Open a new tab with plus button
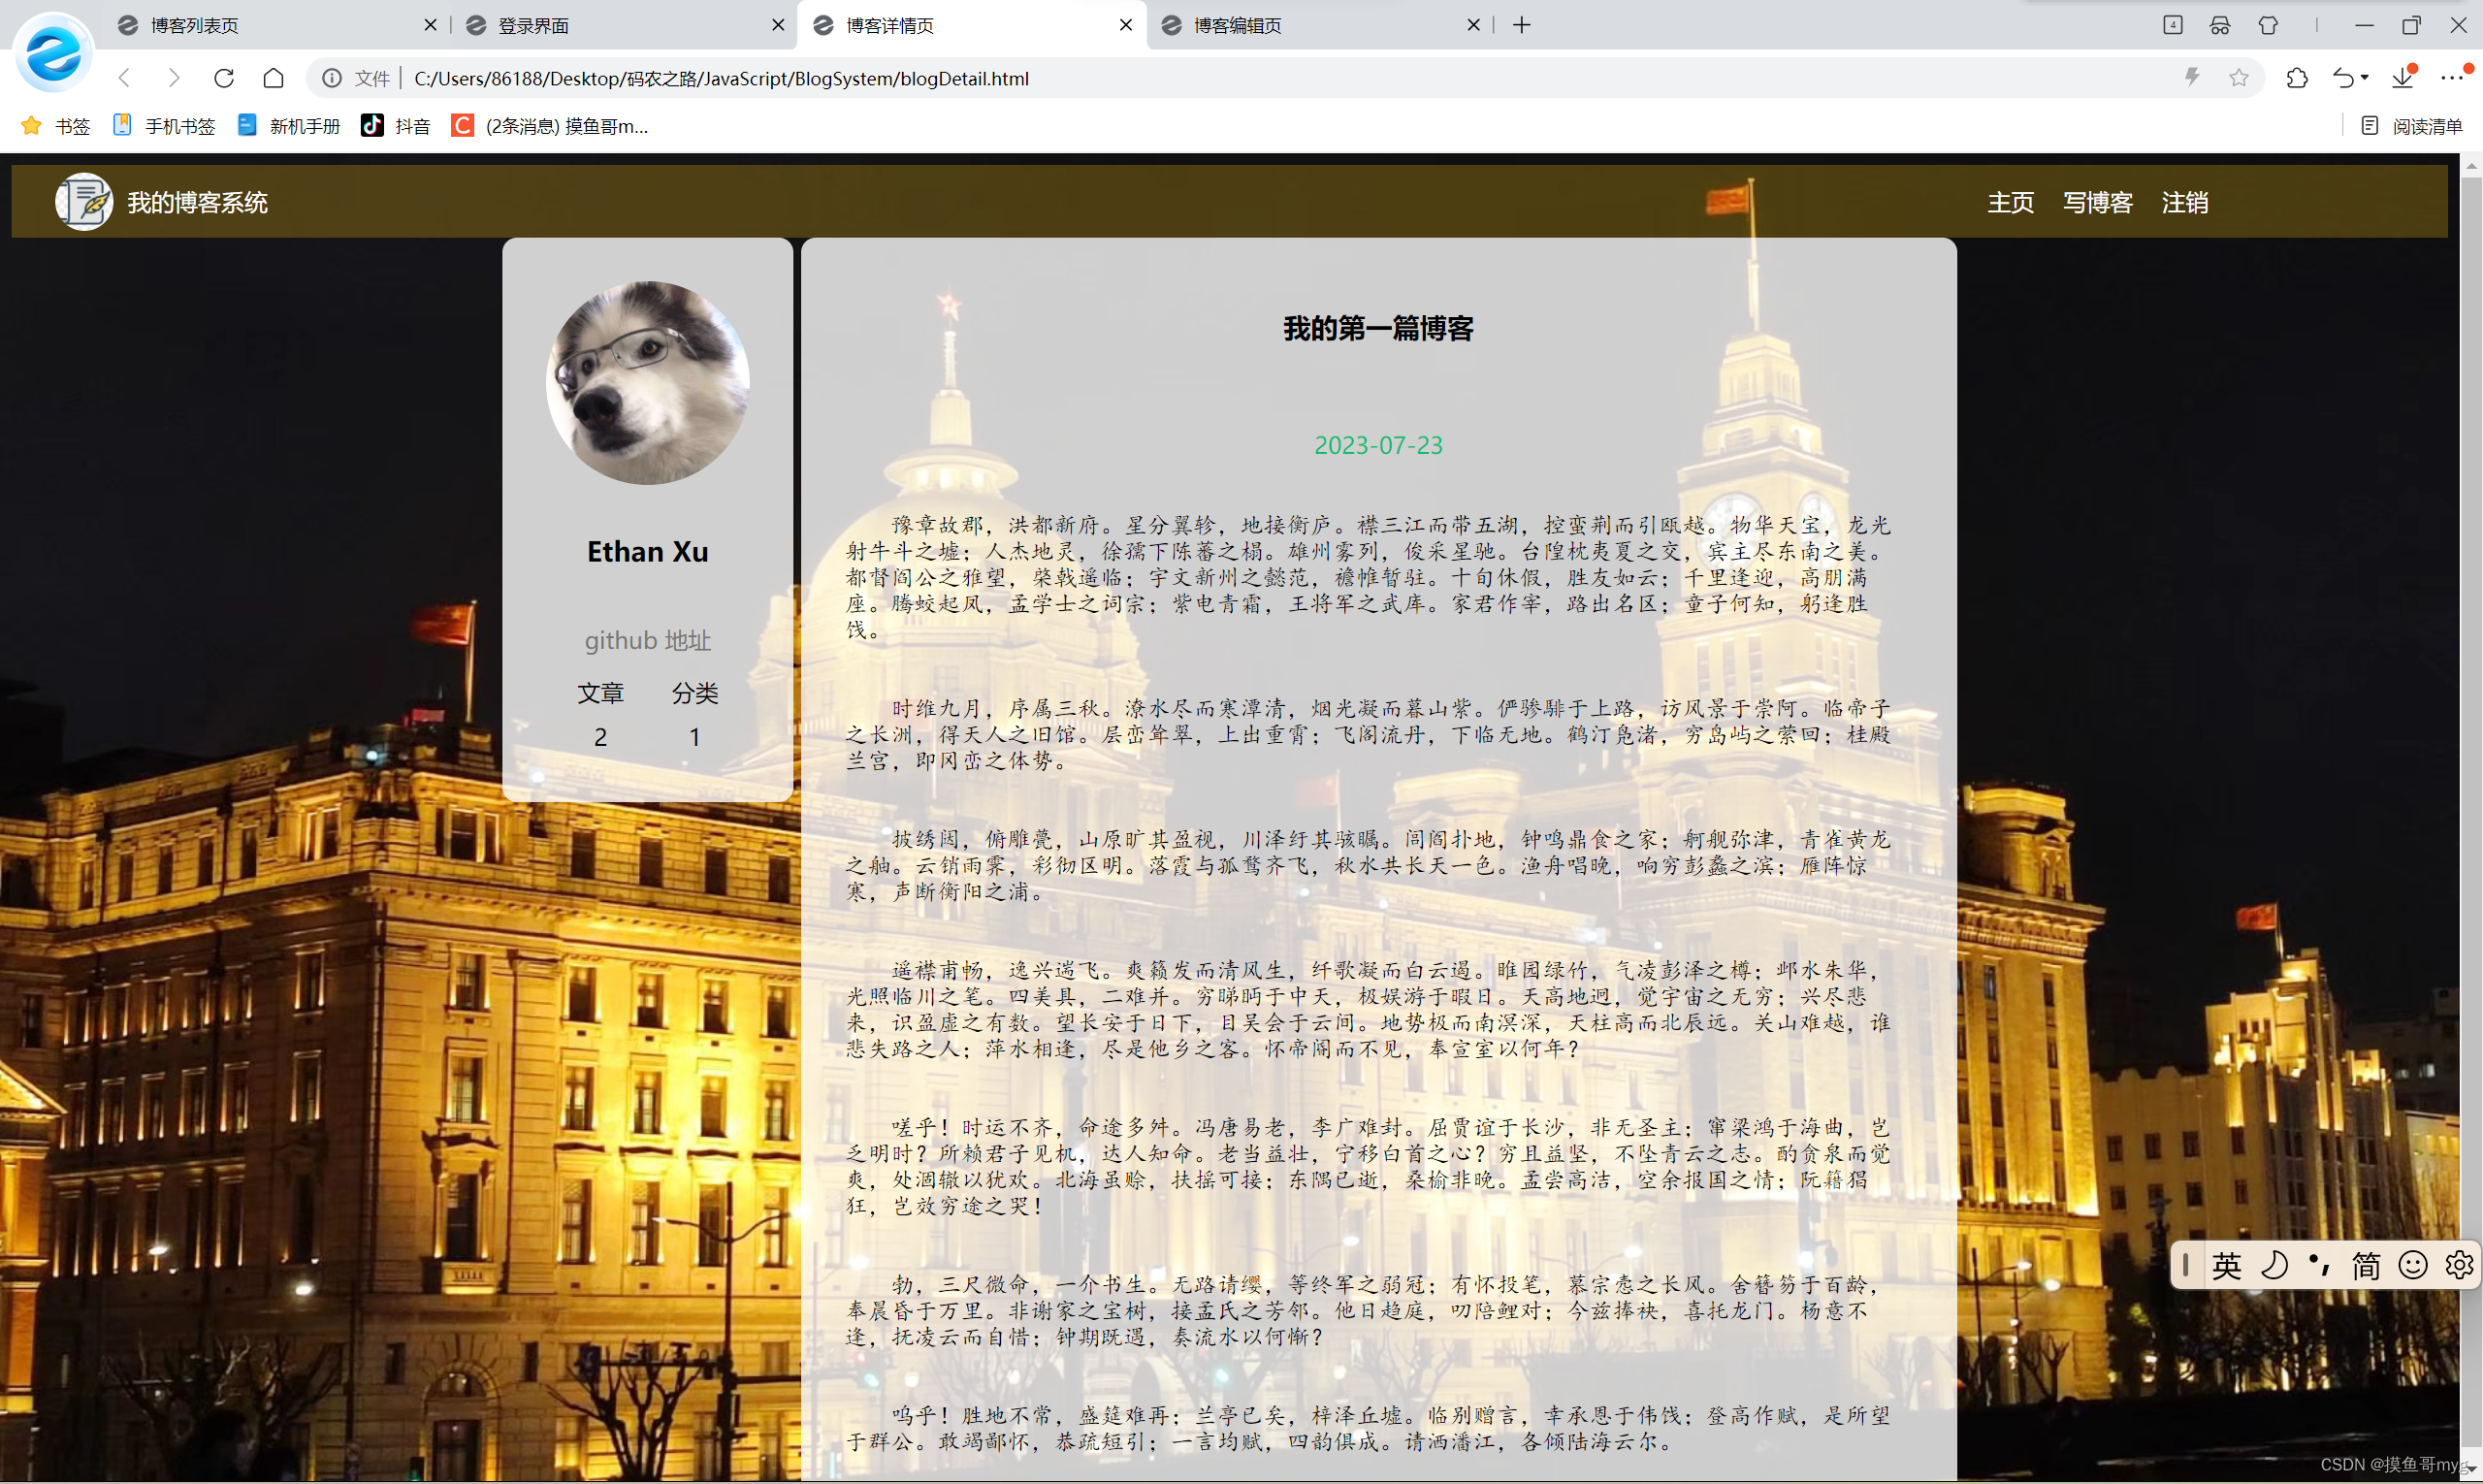The image size is (2483, 1484). (x=1522, y=25)
